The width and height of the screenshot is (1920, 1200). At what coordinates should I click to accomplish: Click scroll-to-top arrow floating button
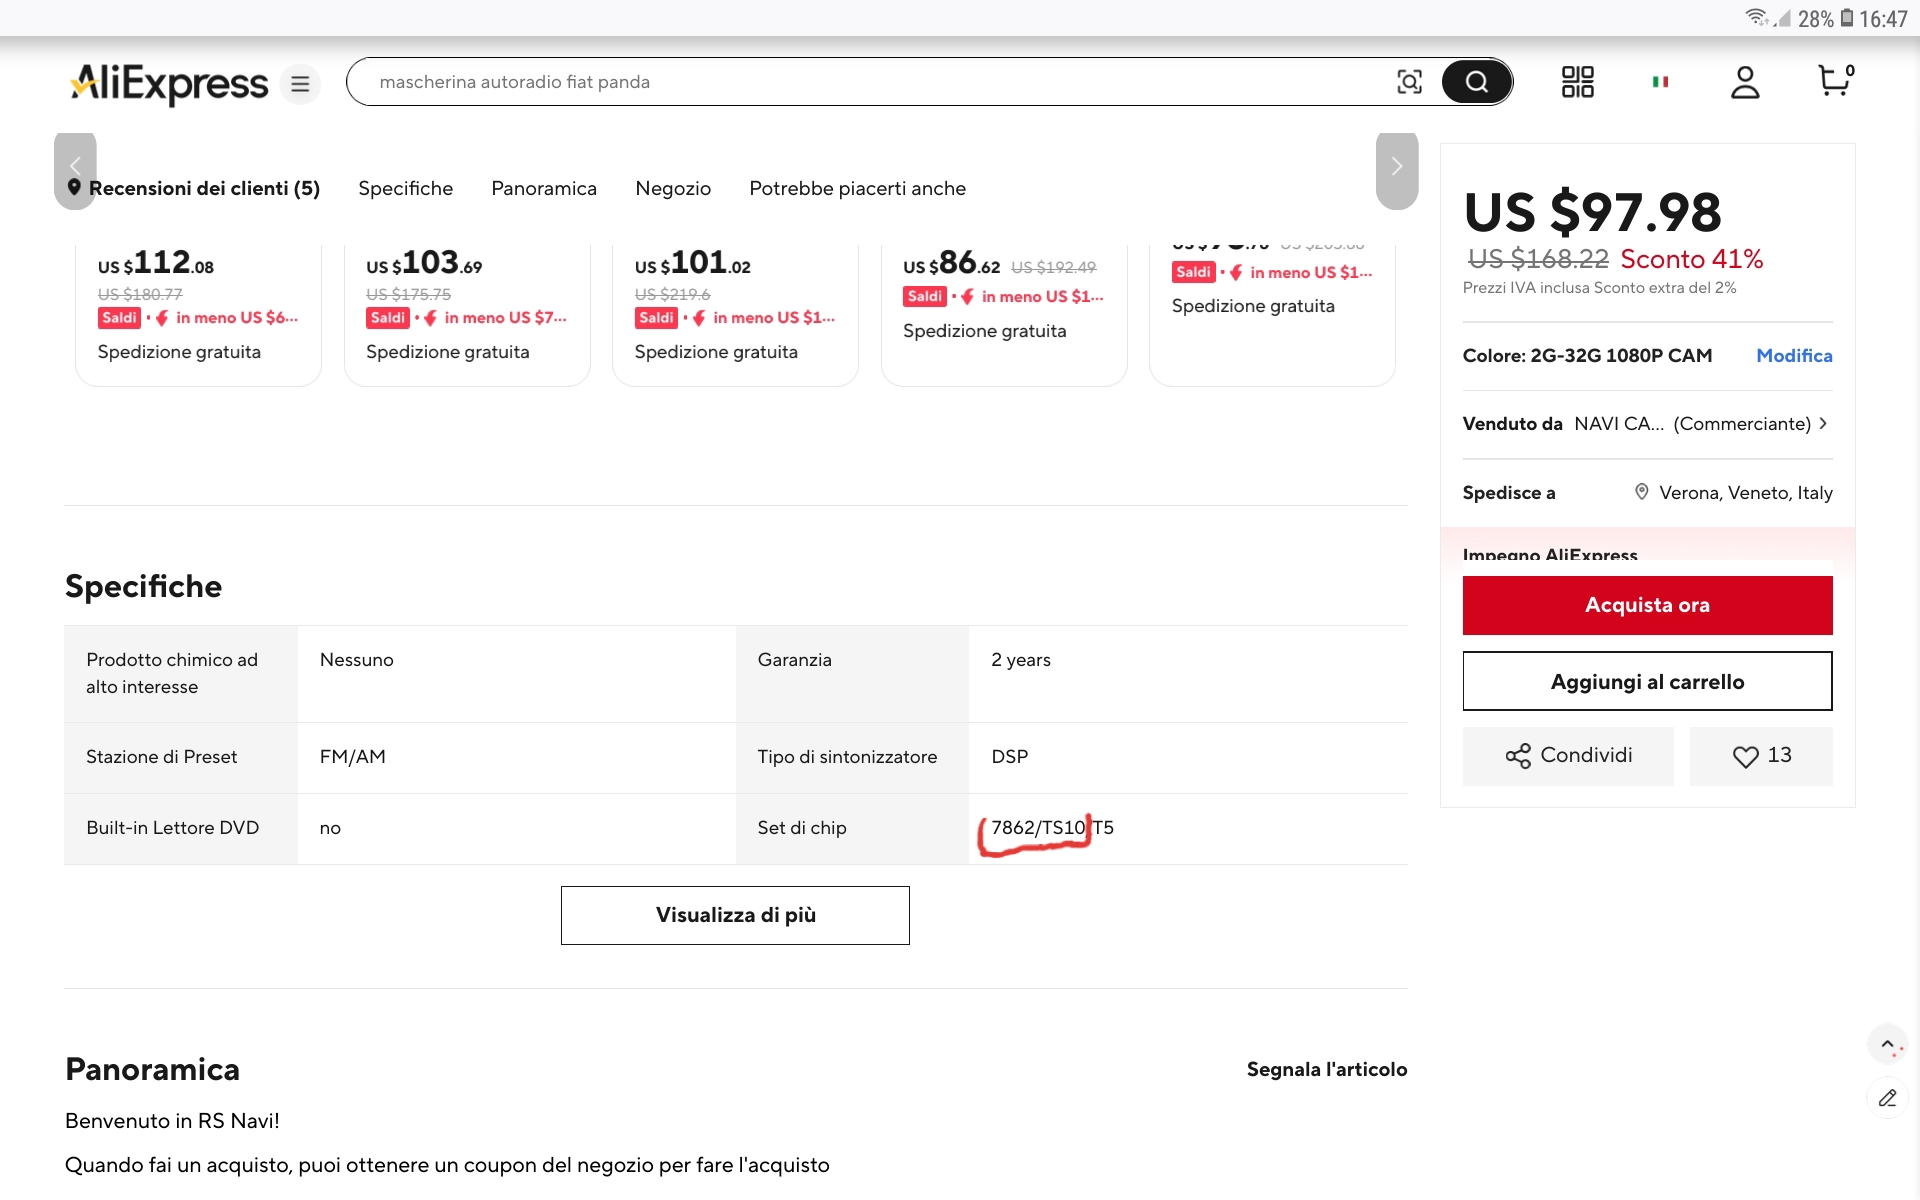[x=1888, y=1044]
